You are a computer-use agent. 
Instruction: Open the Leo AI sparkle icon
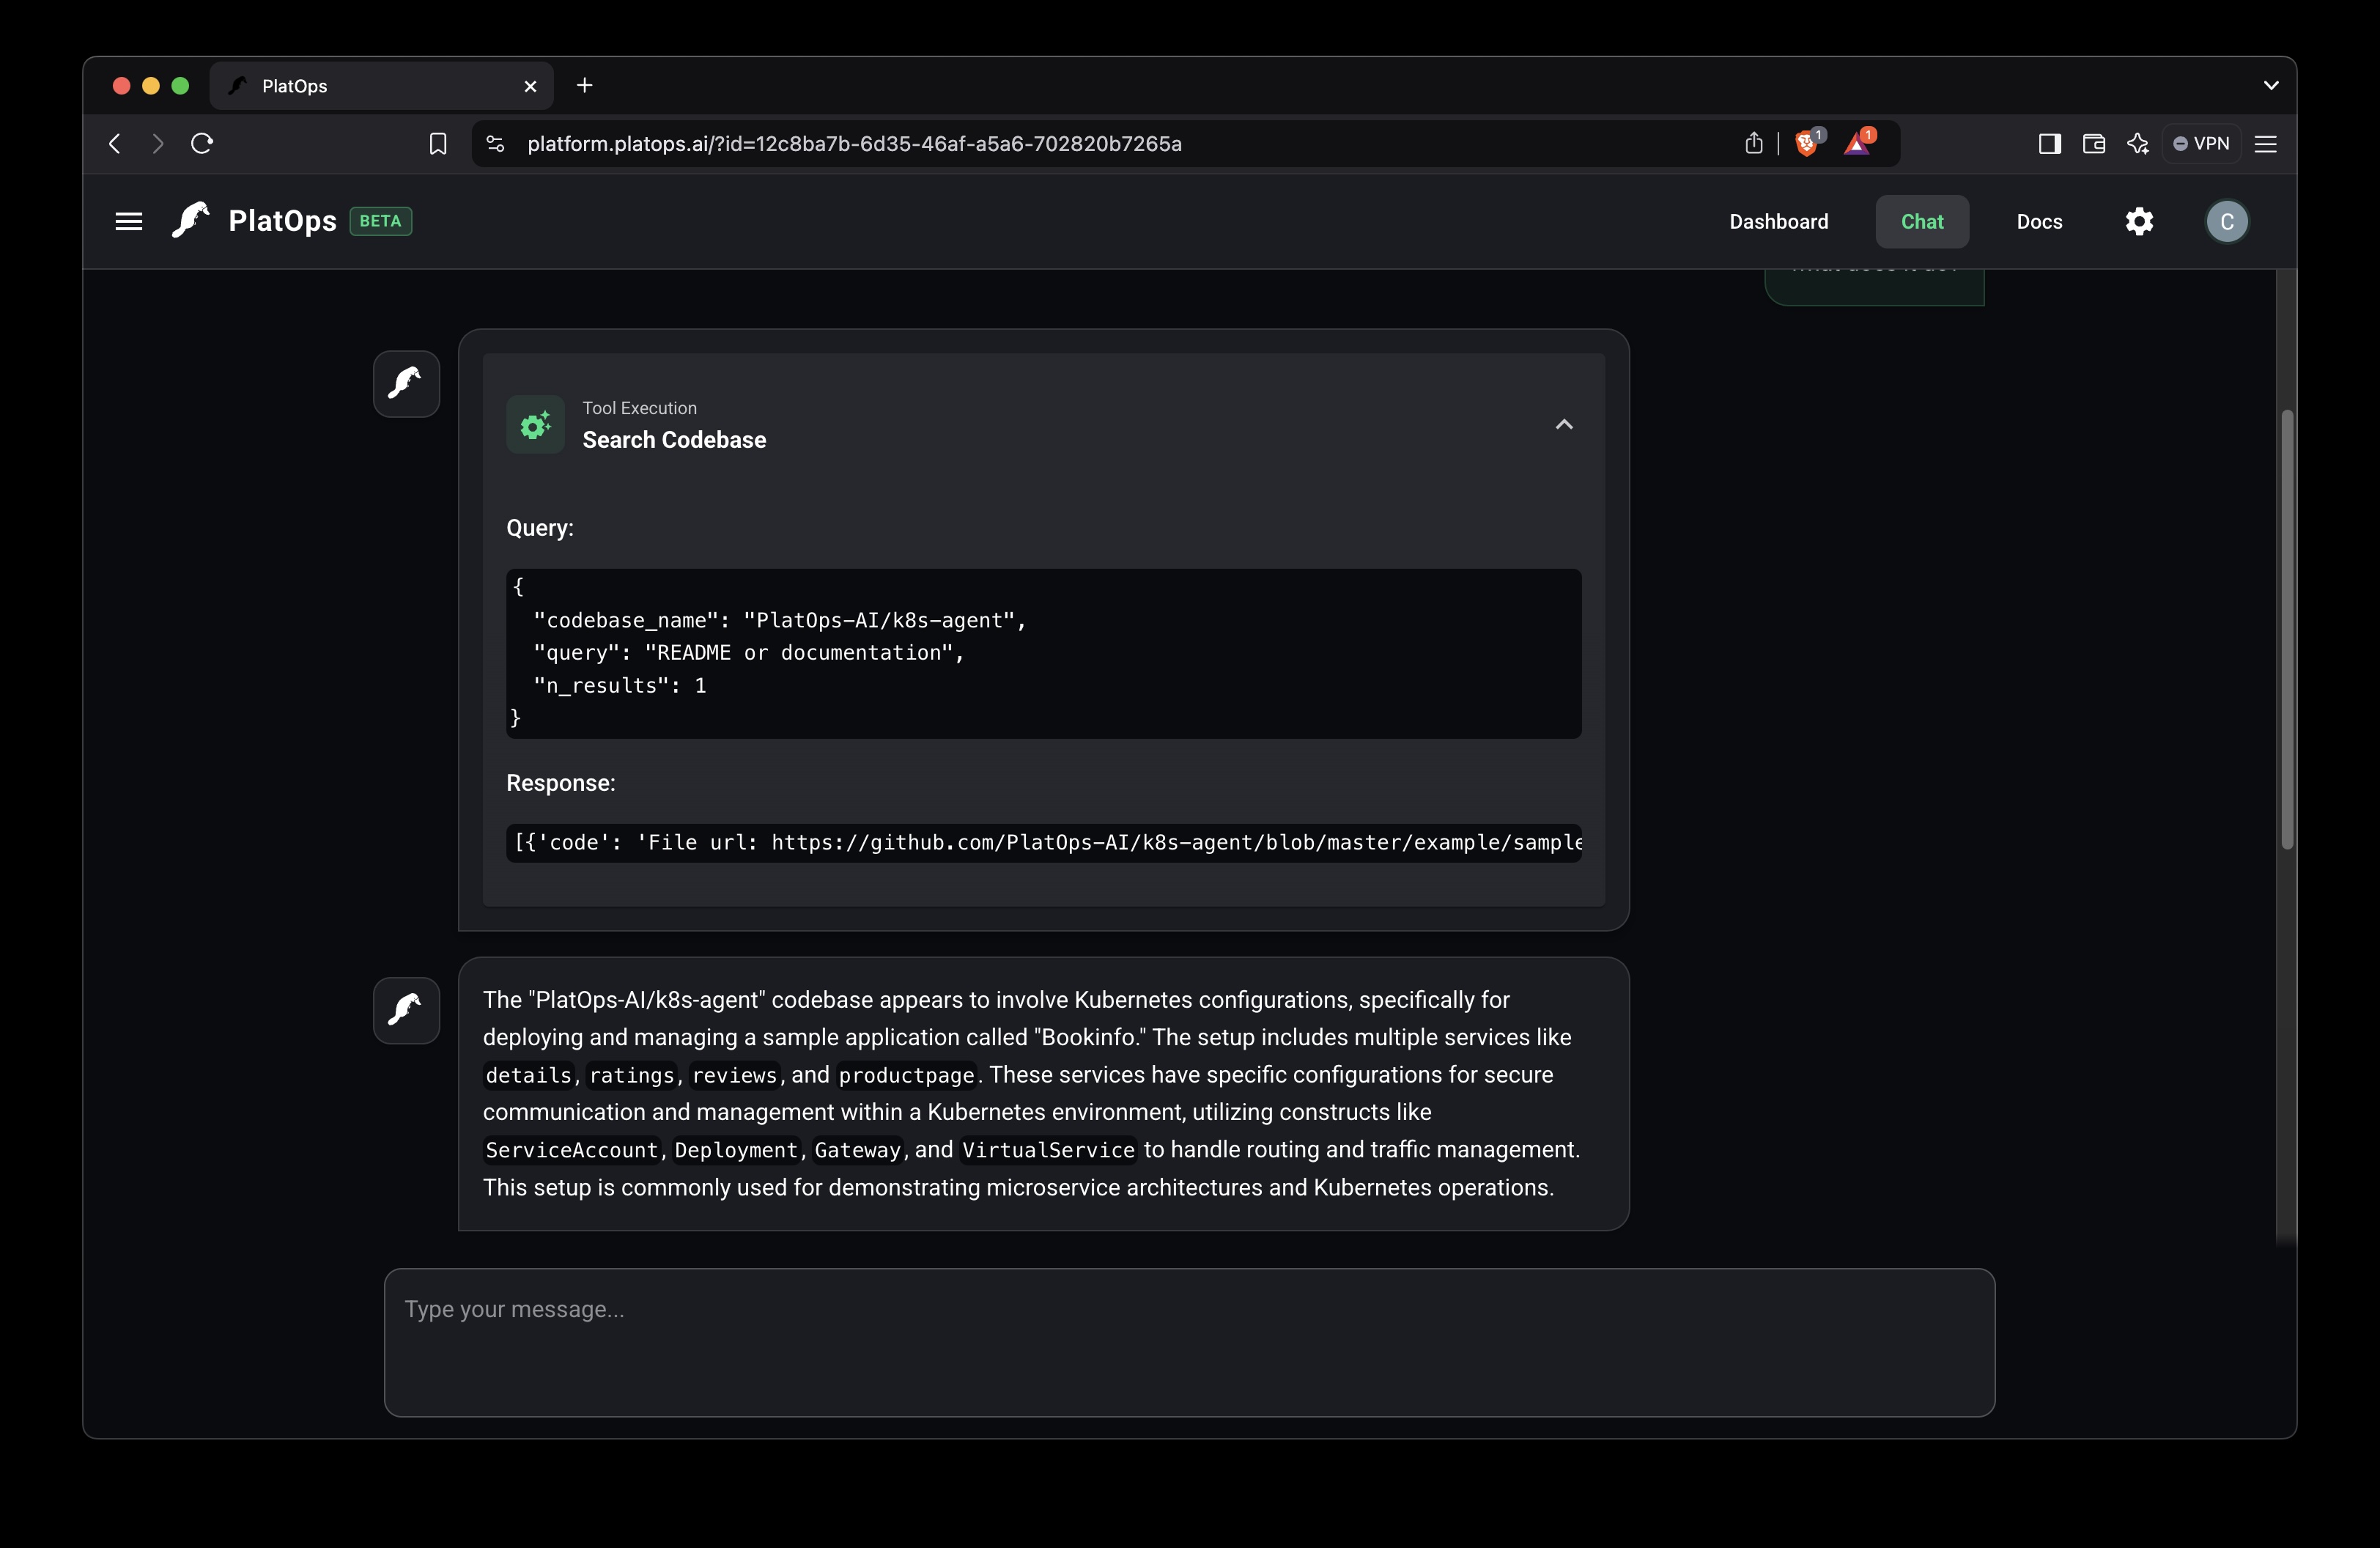pyautogui.click(x=2137, y=144)
